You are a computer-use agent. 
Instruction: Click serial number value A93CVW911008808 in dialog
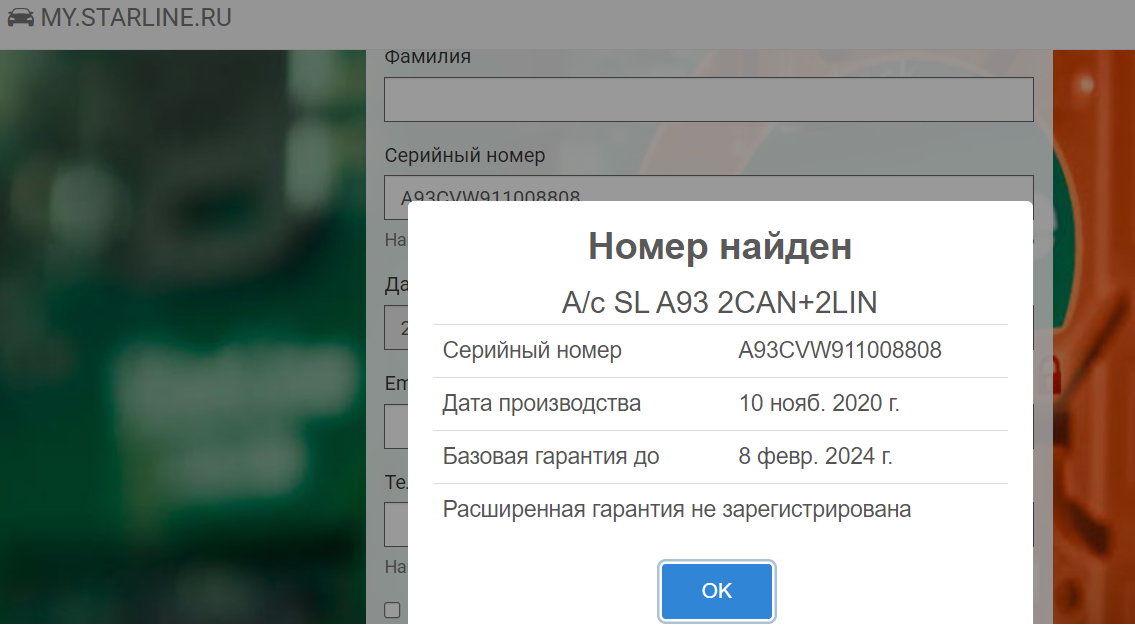[840, 351]
